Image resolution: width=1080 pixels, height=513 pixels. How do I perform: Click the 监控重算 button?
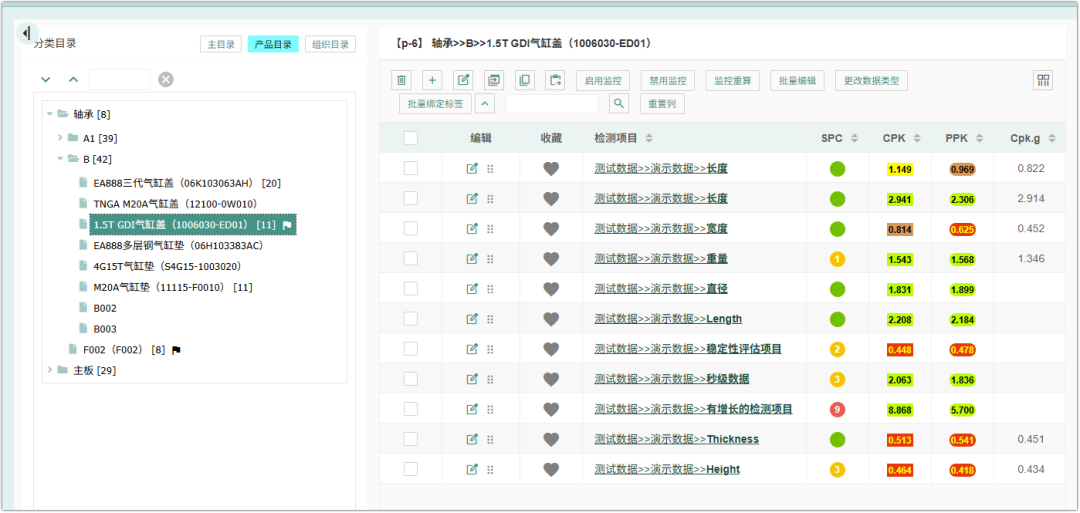point(732,81)
